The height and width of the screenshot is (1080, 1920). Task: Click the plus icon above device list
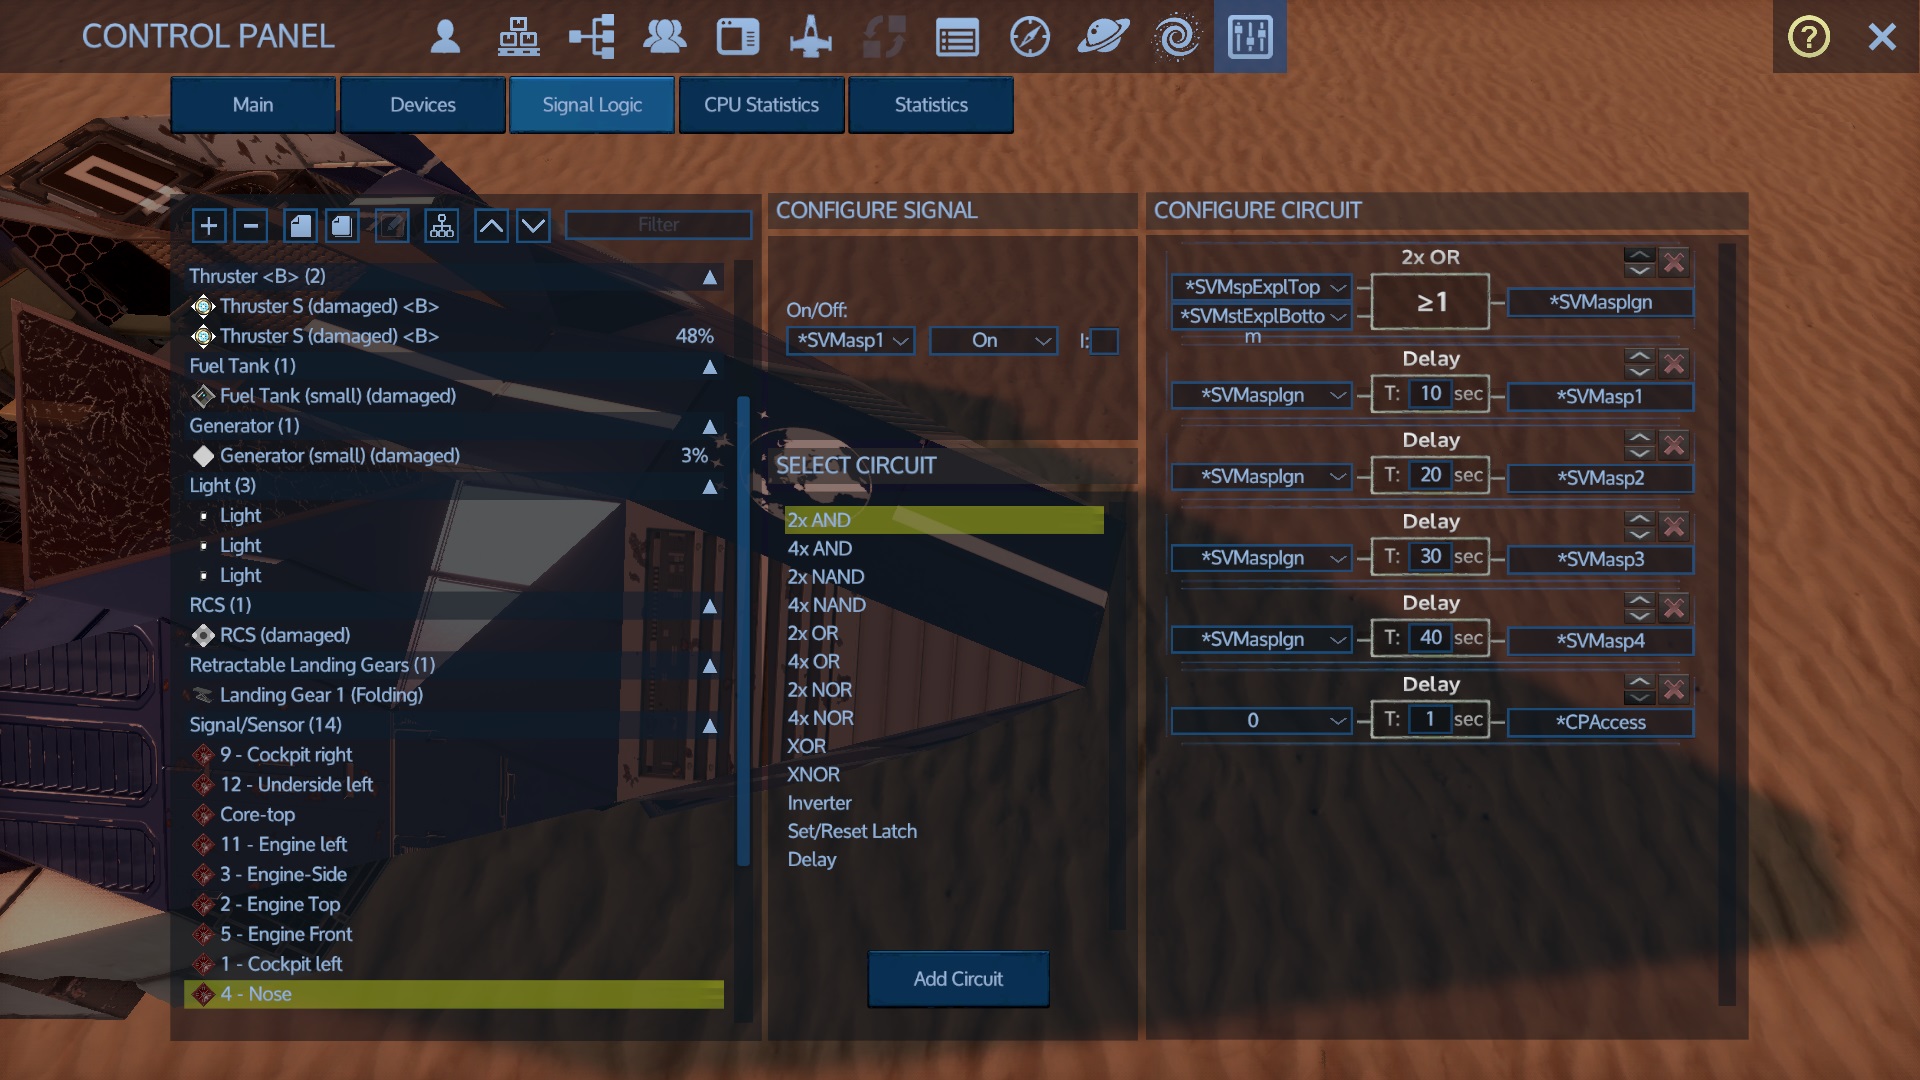pyautogui.click(x=208, y=226)
